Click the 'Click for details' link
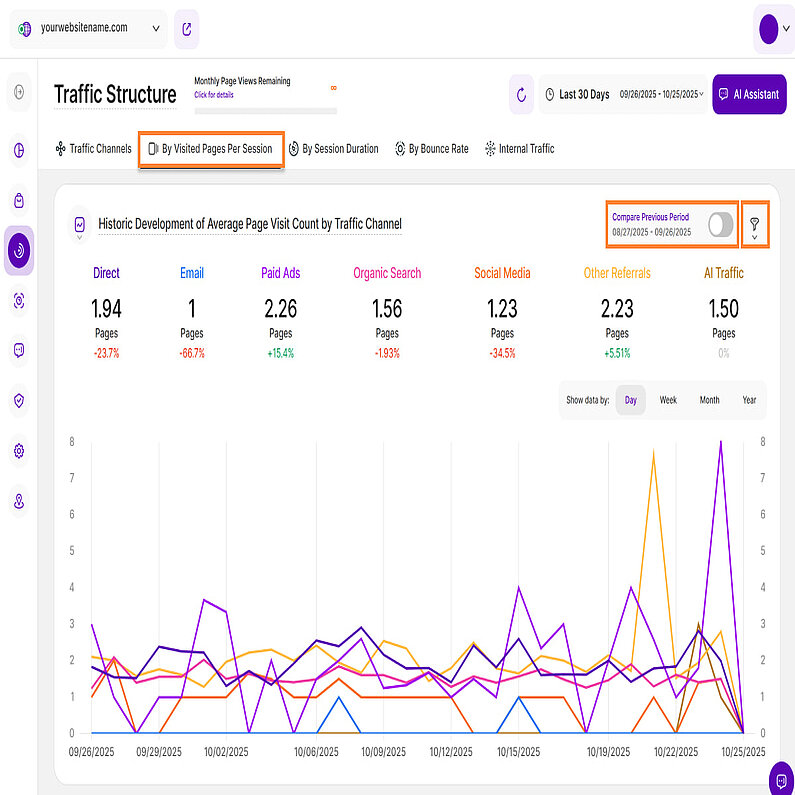The width and height of the screenshot is (795, 795). click(214, 95)
